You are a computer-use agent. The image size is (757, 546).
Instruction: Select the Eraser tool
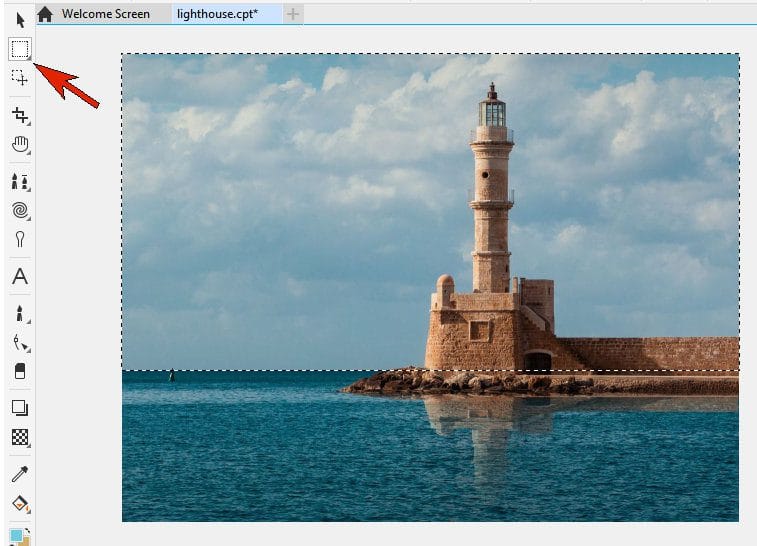click(x=20, y=371)
